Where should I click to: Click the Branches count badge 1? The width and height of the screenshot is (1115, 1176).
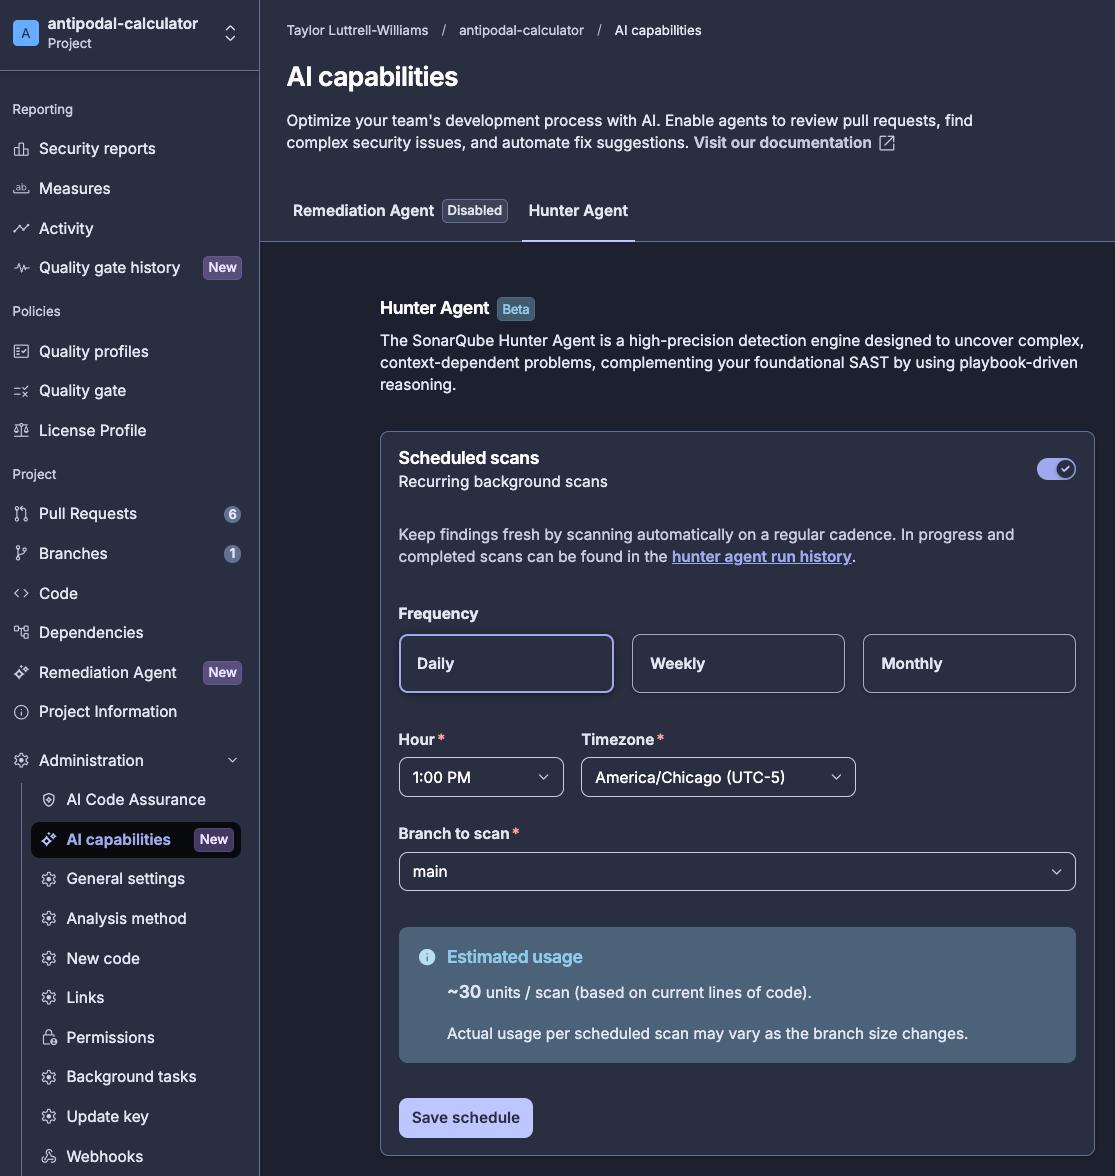click(232, 554)
